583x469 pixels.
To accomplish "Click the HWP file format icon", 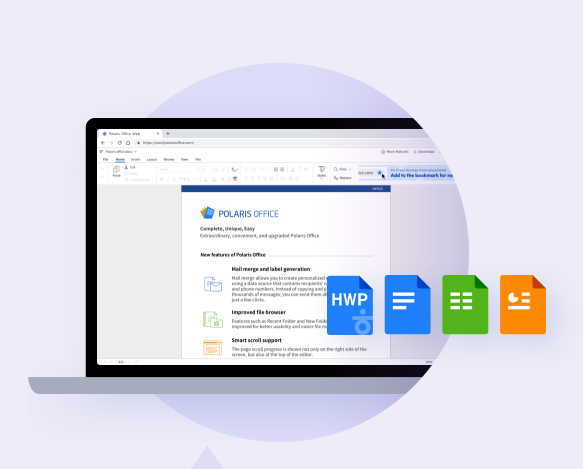I will point(350,305).
